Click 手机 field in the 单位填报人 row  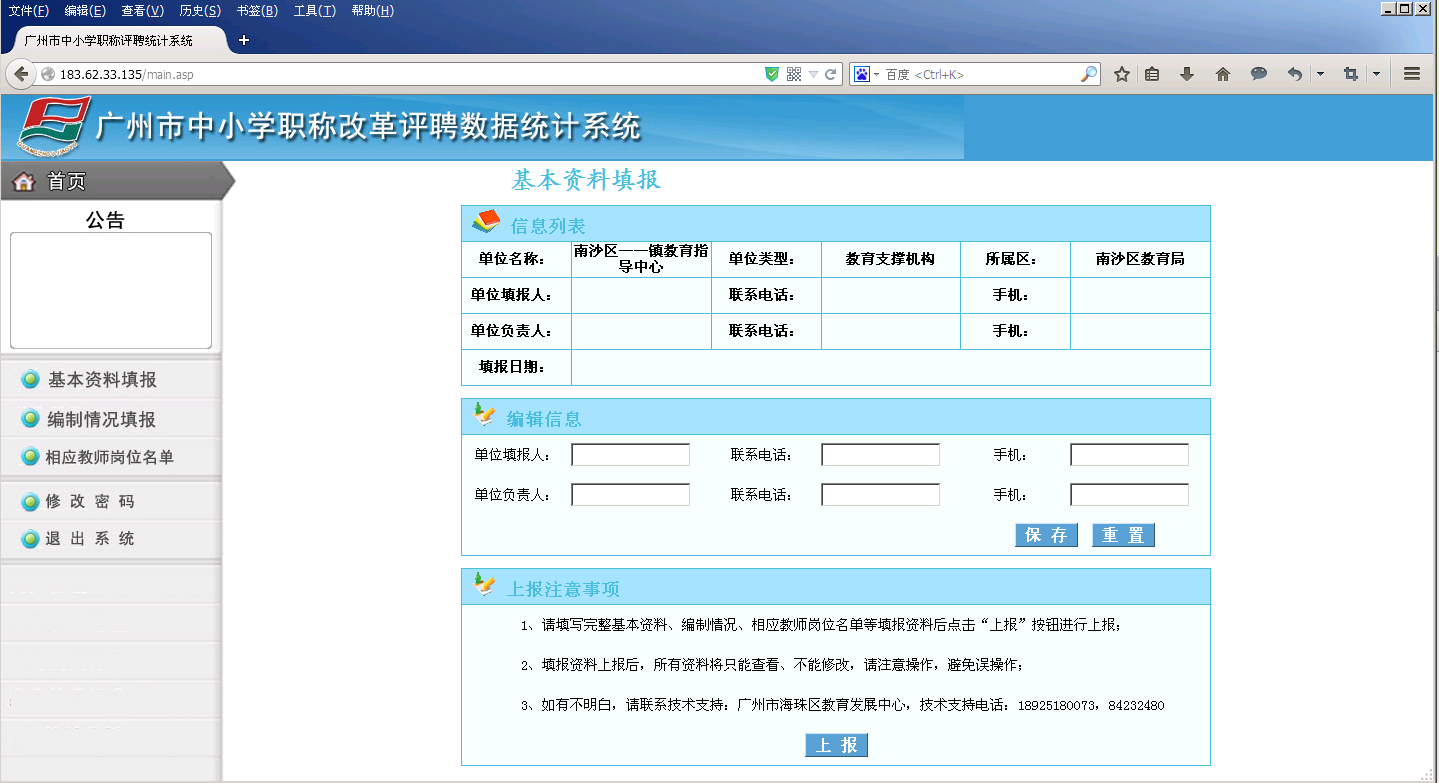1130,455
